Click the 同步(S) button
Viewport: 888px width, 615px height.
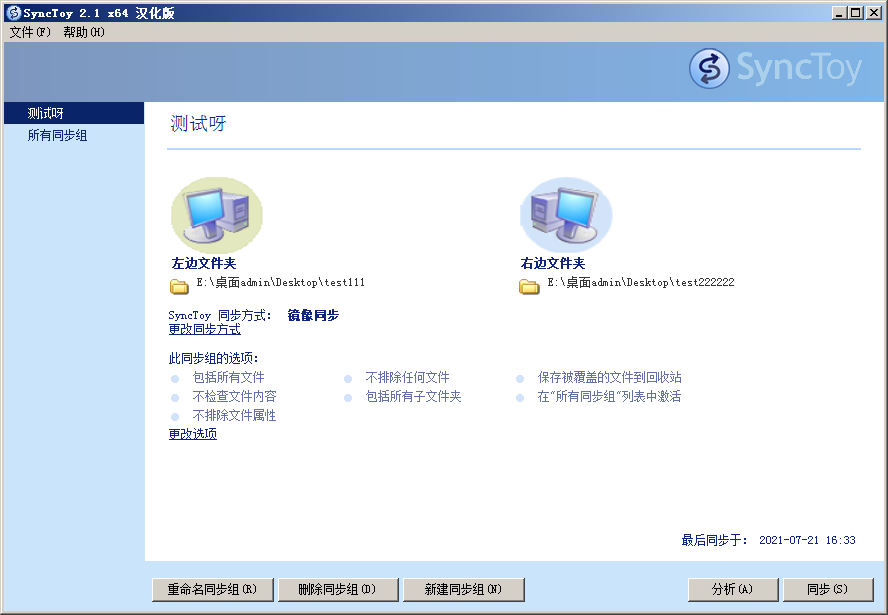(x=828, y=590)
